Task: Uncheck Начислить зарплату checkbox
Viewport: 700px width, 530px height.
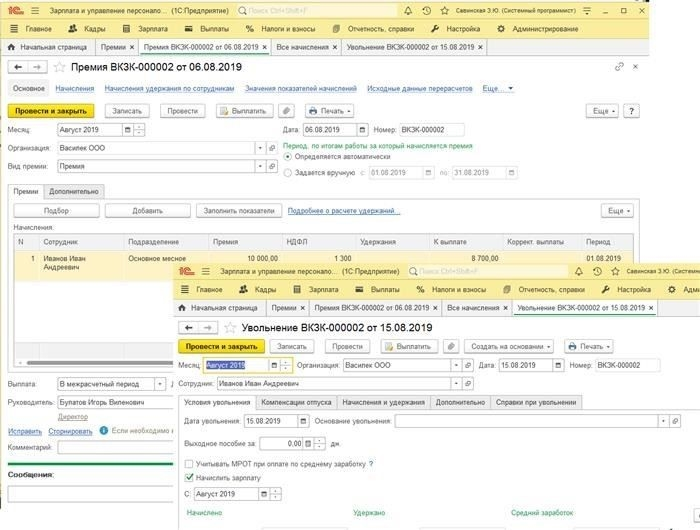Action: 189,478
